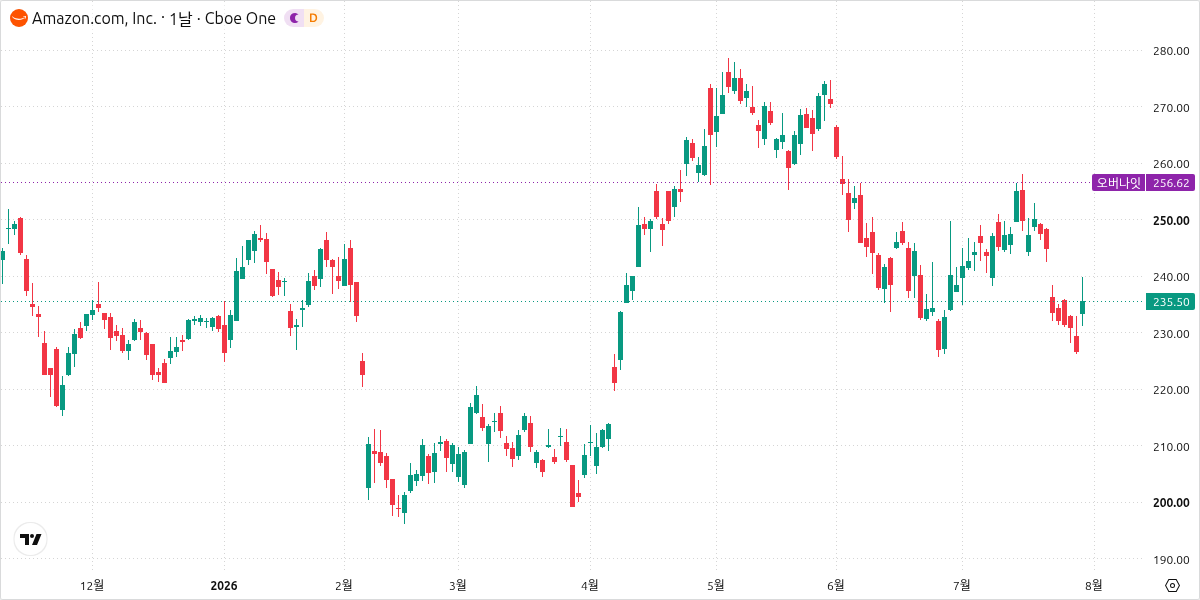This screenshot has width=1200, height=600.
Task: Click the 6월 time axis label
Action: coord(837,585)
